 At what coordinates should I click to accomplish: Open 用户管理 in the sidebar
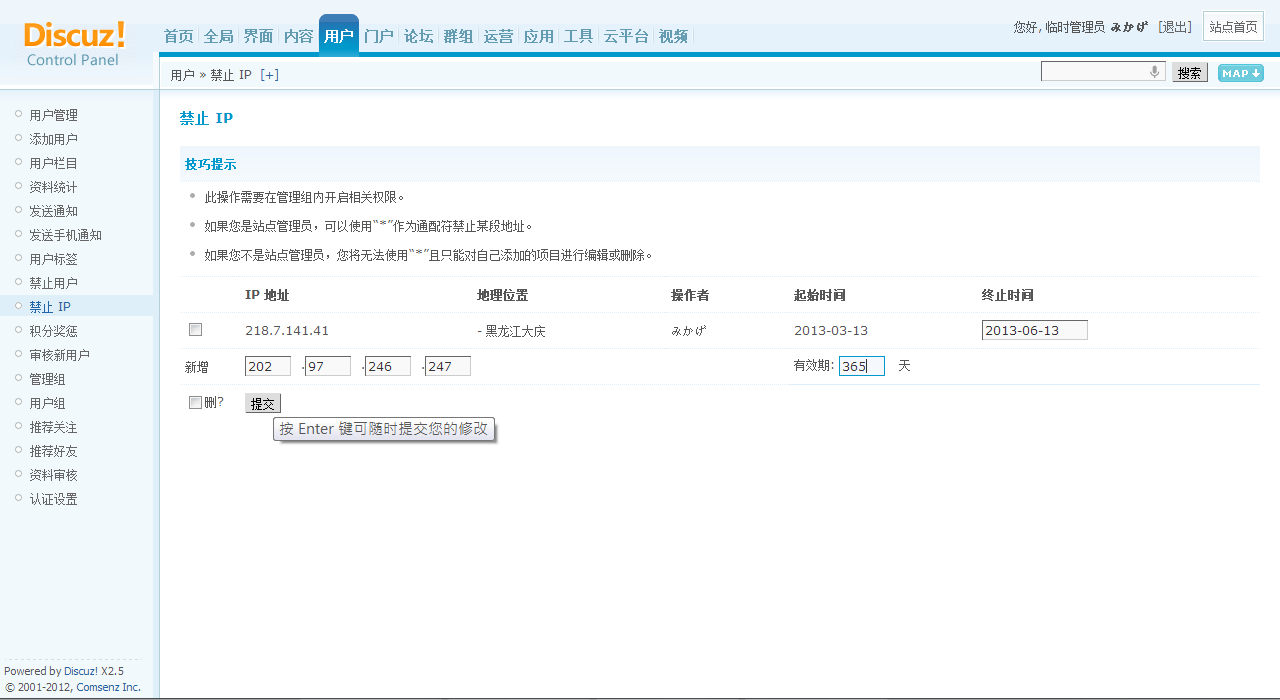click(x=53, y=115)
